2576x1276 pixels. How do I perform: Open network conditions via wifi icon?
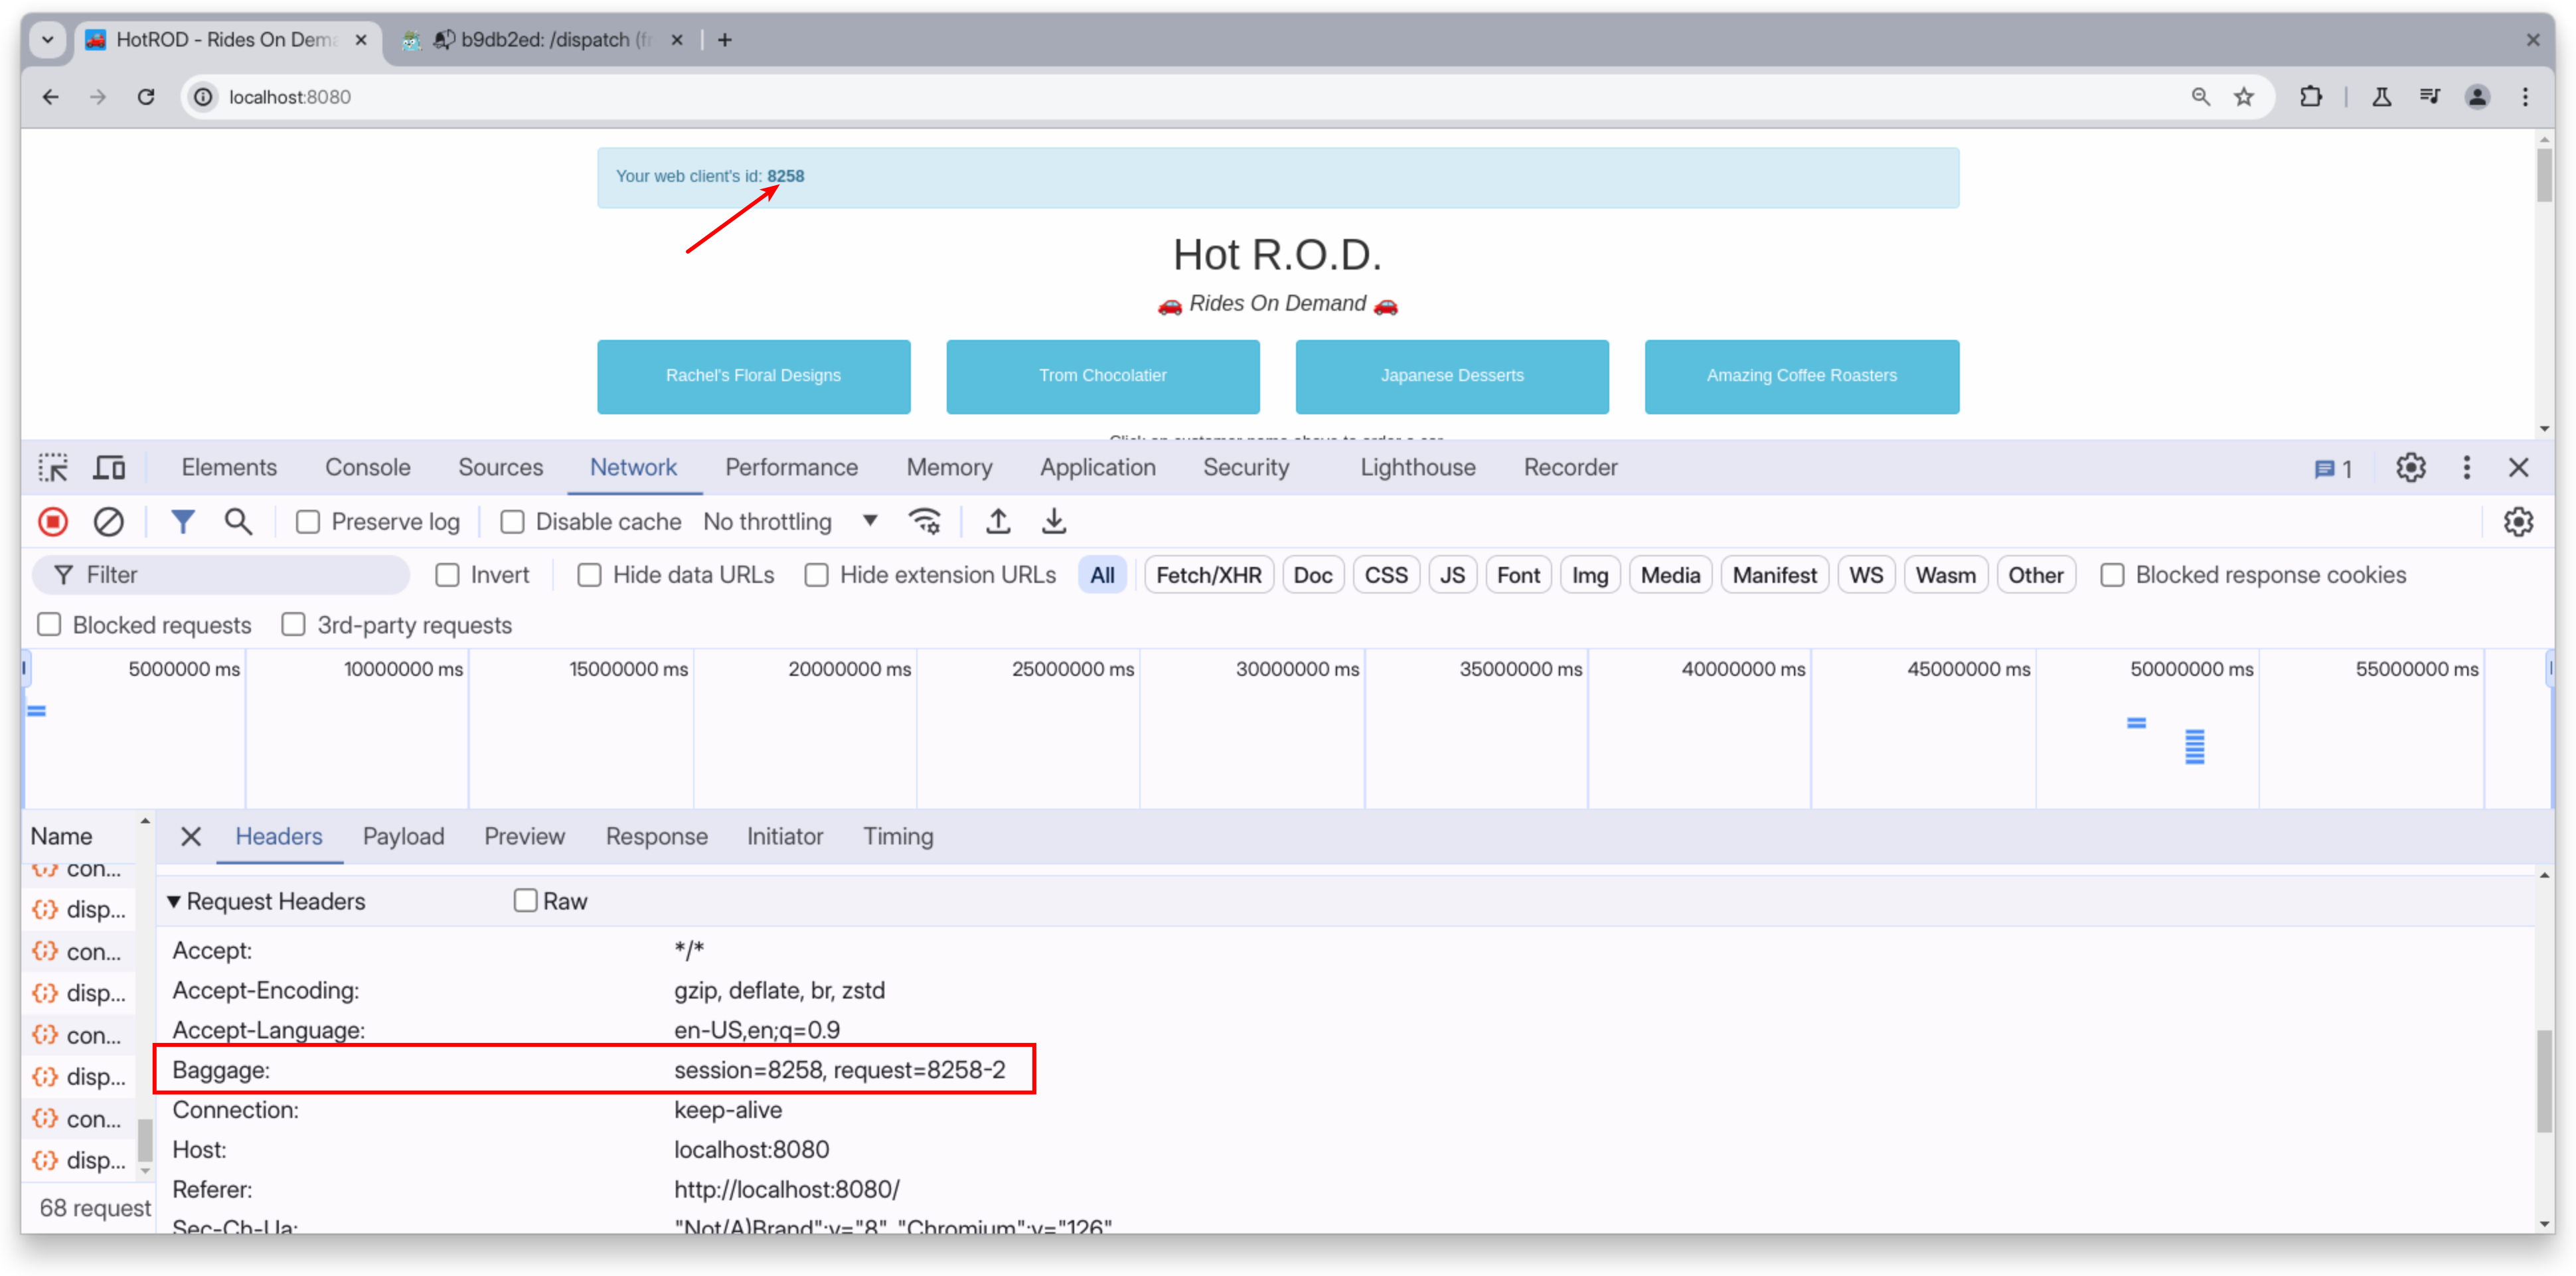tap(925, 521)
